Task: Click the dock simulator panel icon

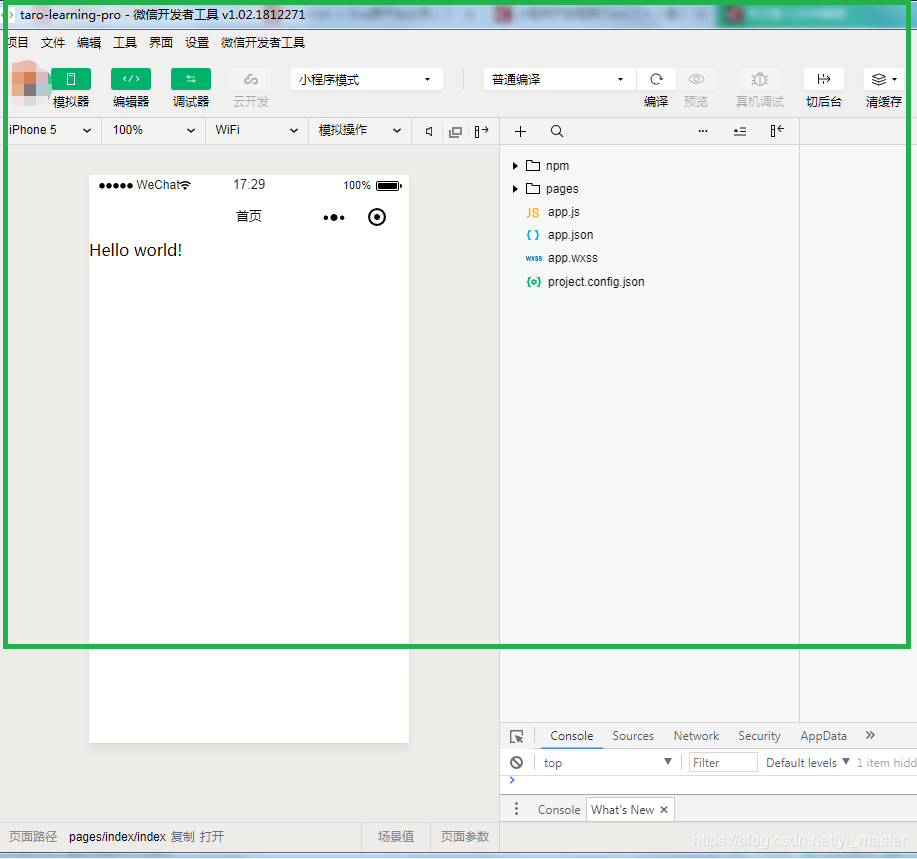Action: pos(481,131)
